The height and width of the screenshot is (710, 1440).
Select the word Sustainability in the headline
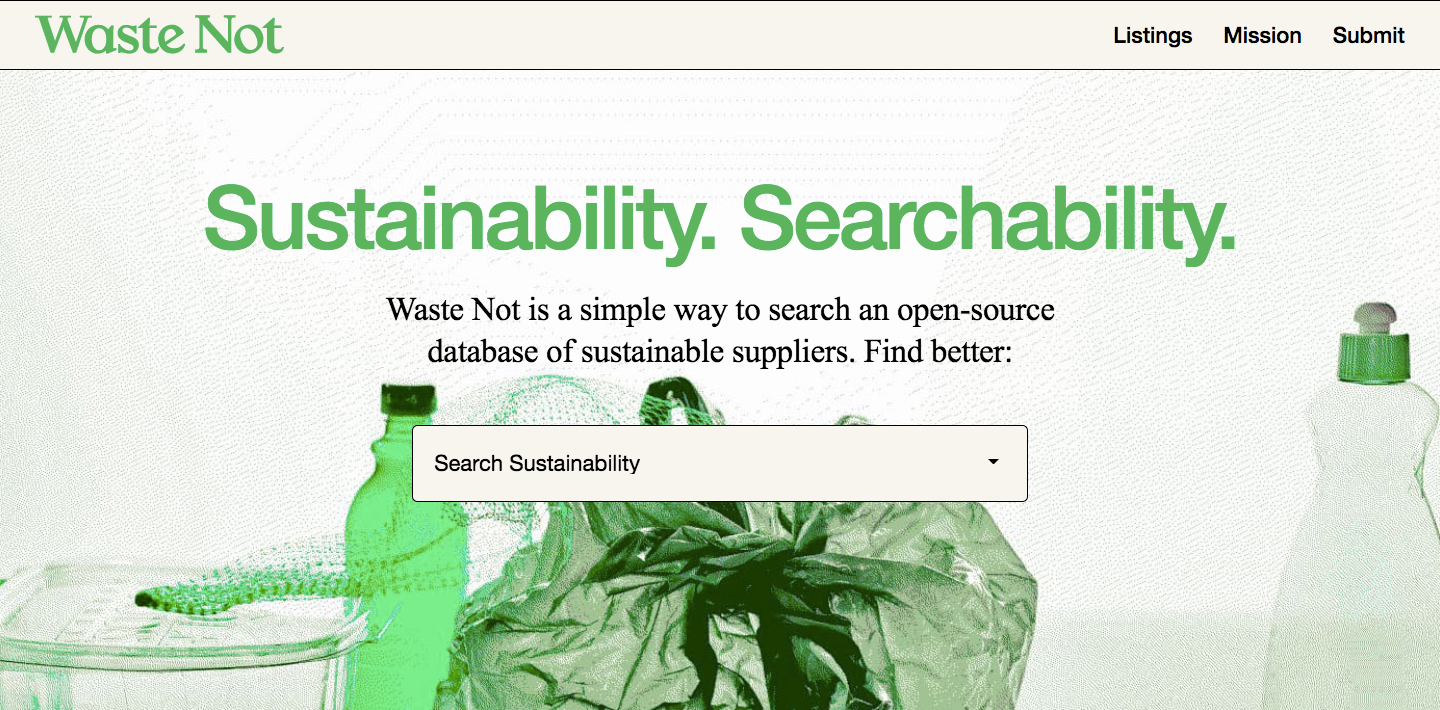click(461, 218)
